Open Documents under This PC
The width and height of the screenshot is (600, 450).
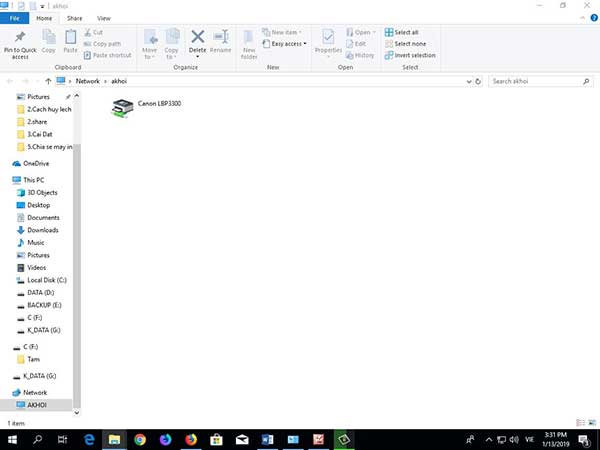[43, 218]
